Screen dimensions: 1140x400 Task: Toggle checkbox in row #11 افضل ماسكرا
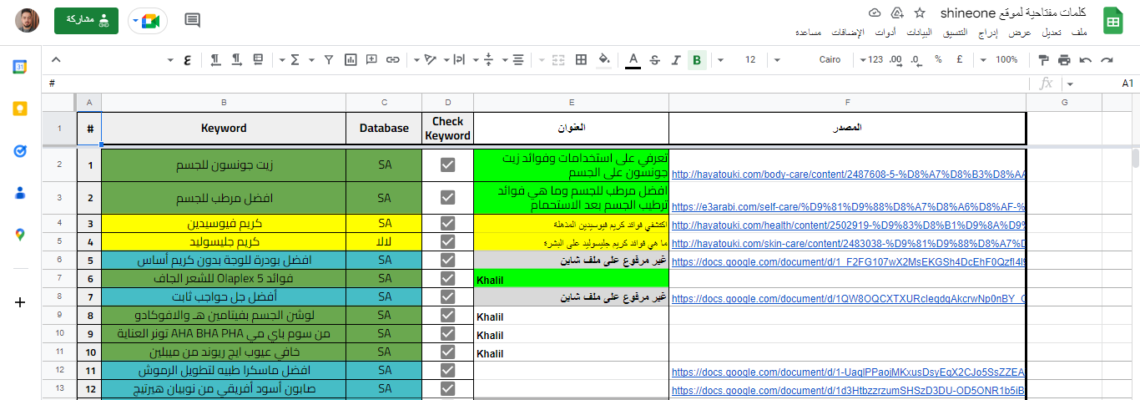coord(448,372)
